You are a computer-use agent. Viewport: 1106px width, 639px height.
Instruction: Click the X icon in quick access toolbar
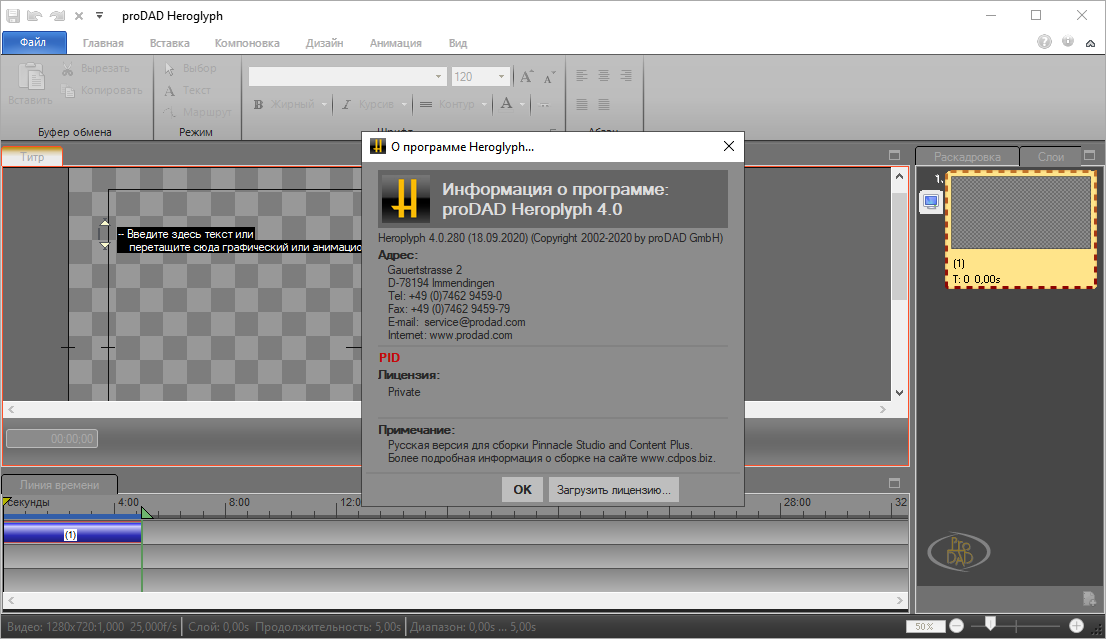[79, 16]
